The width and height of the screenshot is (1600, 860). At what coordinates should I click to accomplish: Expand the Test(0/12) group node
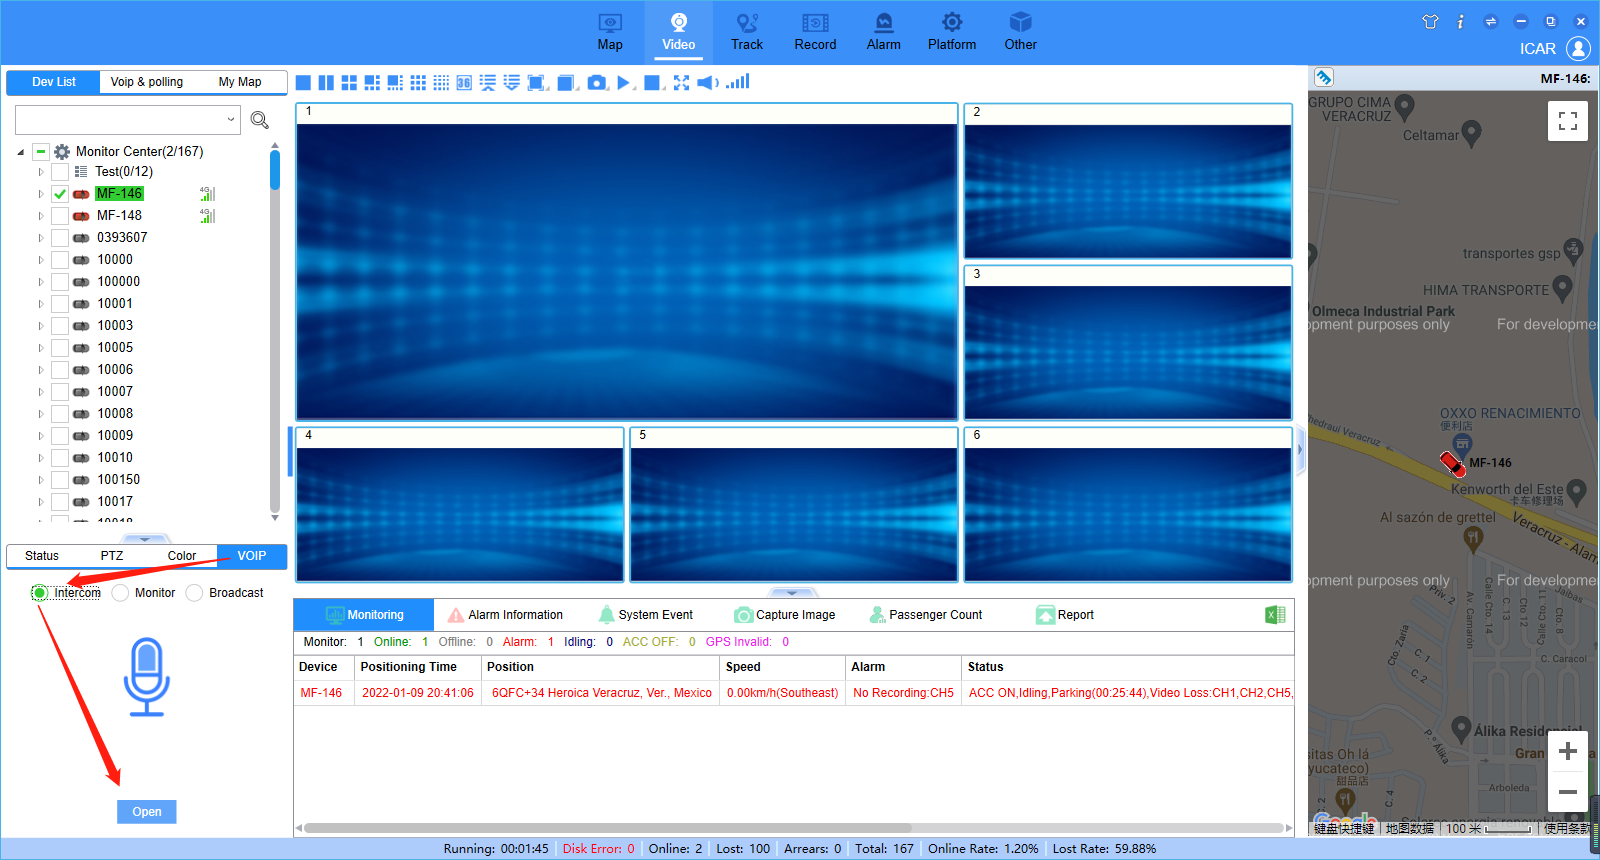[x=41, y=172]
